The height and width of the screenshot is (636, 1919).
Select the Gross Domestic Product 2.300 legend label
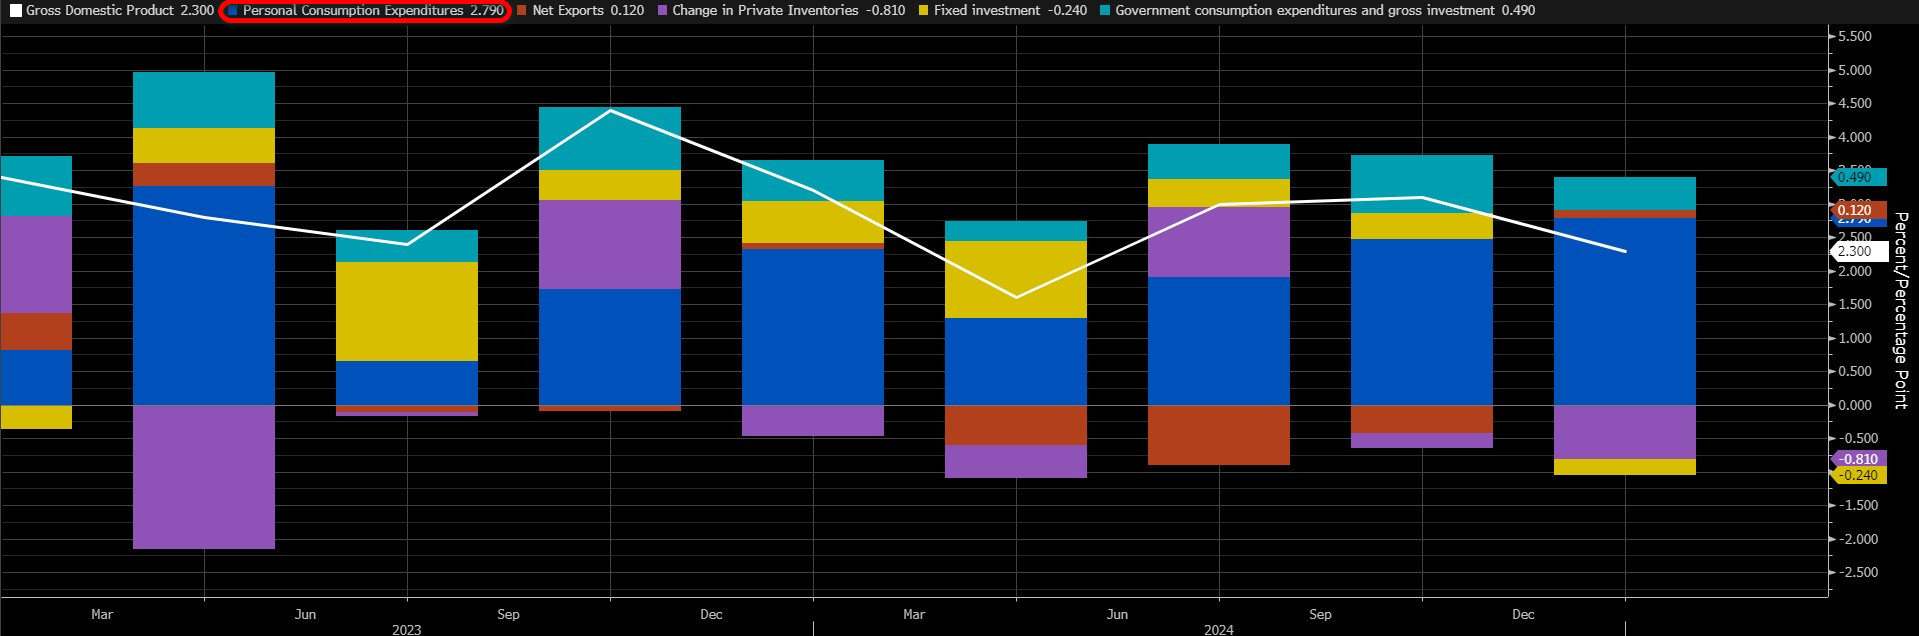[x=120, y=11]
